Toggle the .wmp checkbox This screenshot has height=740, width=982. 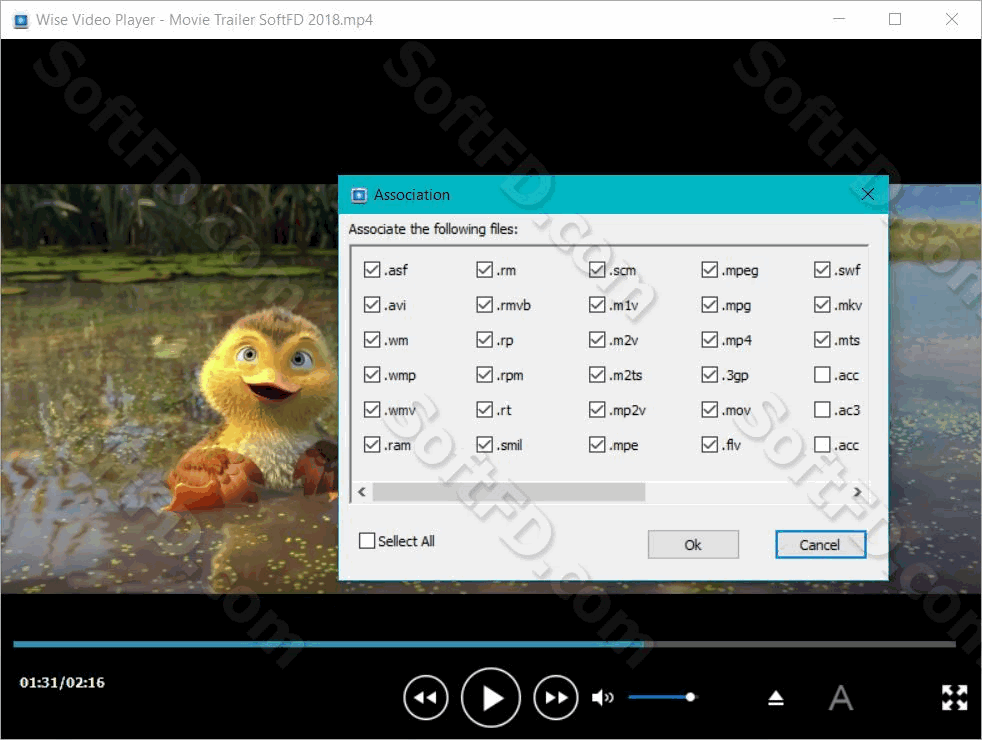coord(372,375)
